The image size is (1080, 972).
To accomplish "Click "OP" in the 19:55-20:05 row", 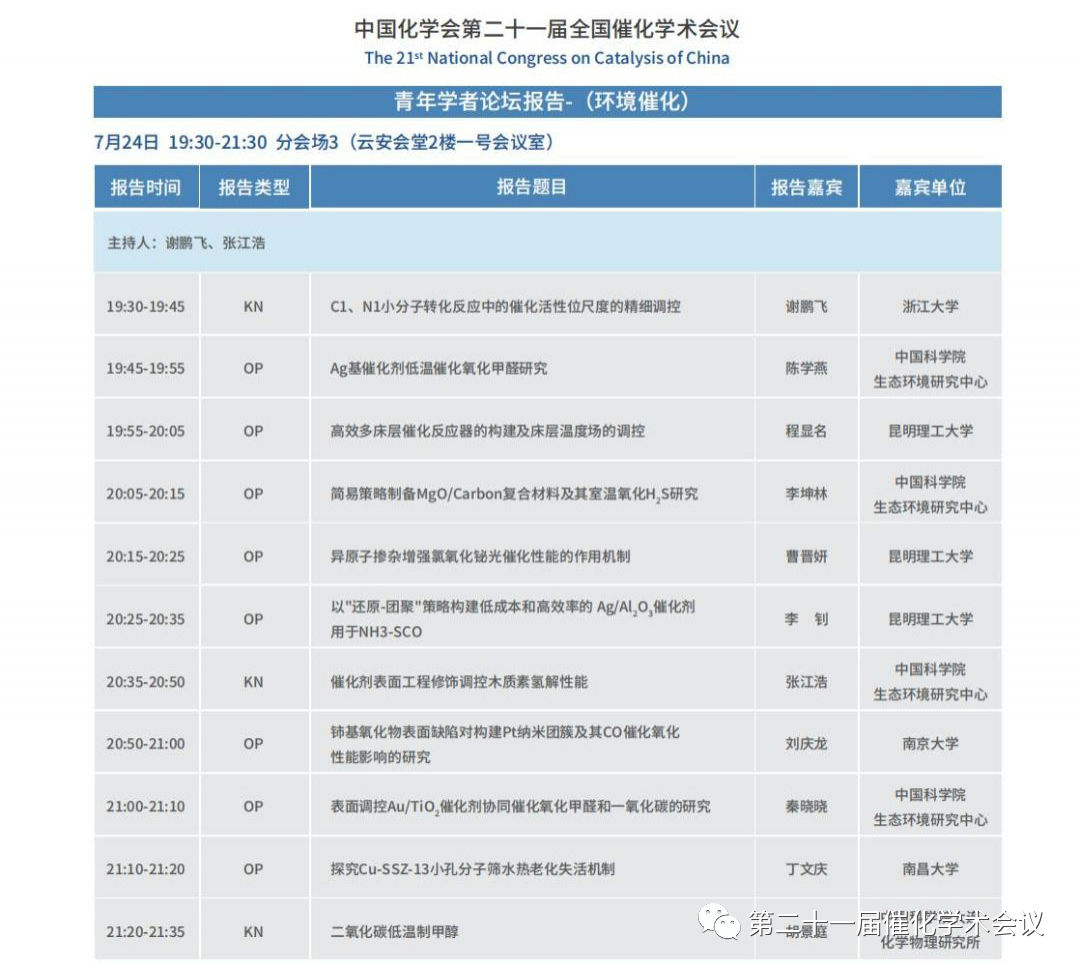I will [x=253, y=431].
